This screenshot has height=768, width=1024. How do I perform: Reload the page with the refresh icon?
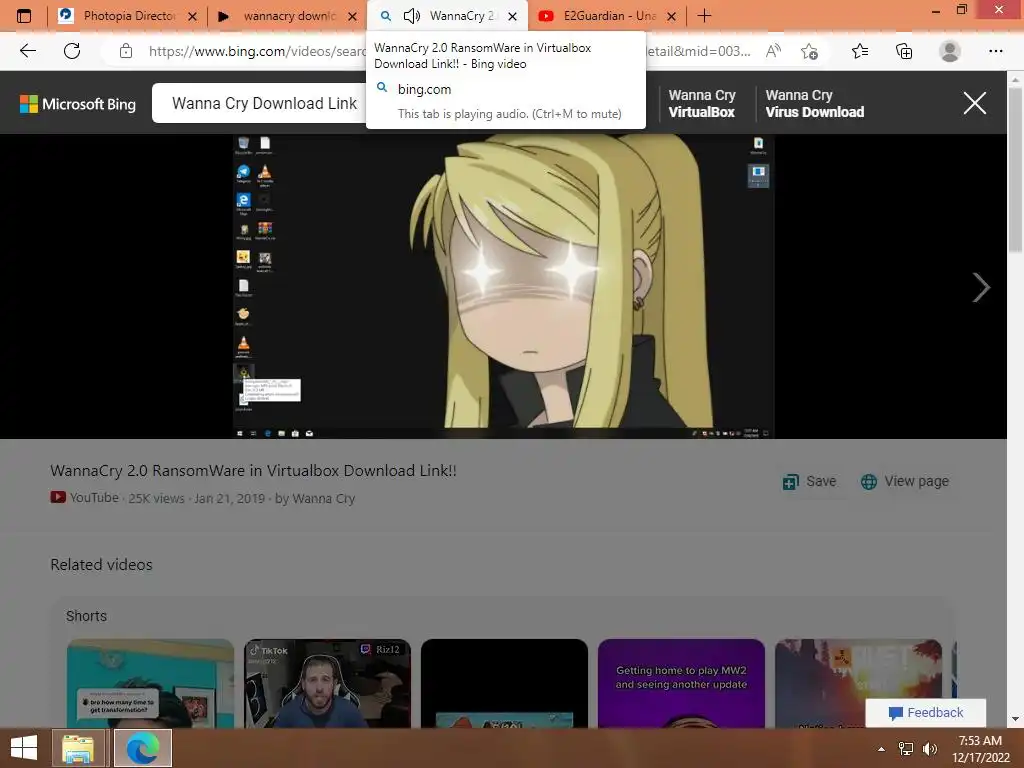72,51
